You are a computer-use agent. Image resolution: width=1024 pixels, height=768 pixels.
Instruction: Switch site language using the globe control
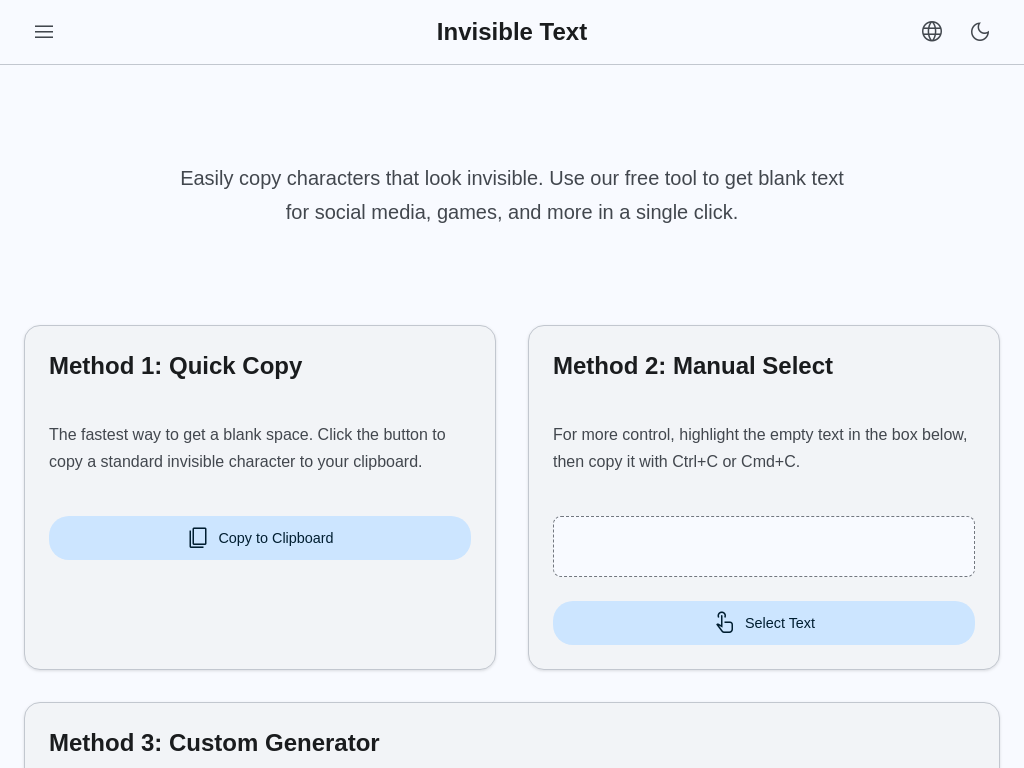tap(931, 31)
